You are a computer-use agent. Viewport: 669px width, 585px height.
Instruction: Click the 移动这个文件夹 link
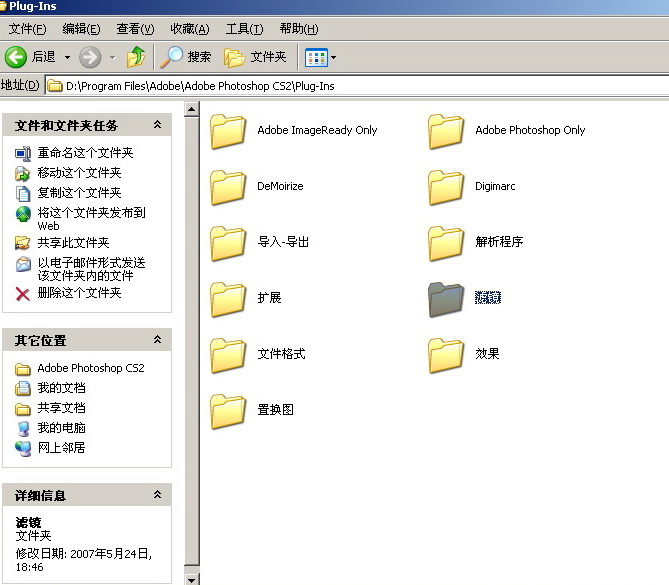pyautogui.click(x=79, y=173)
